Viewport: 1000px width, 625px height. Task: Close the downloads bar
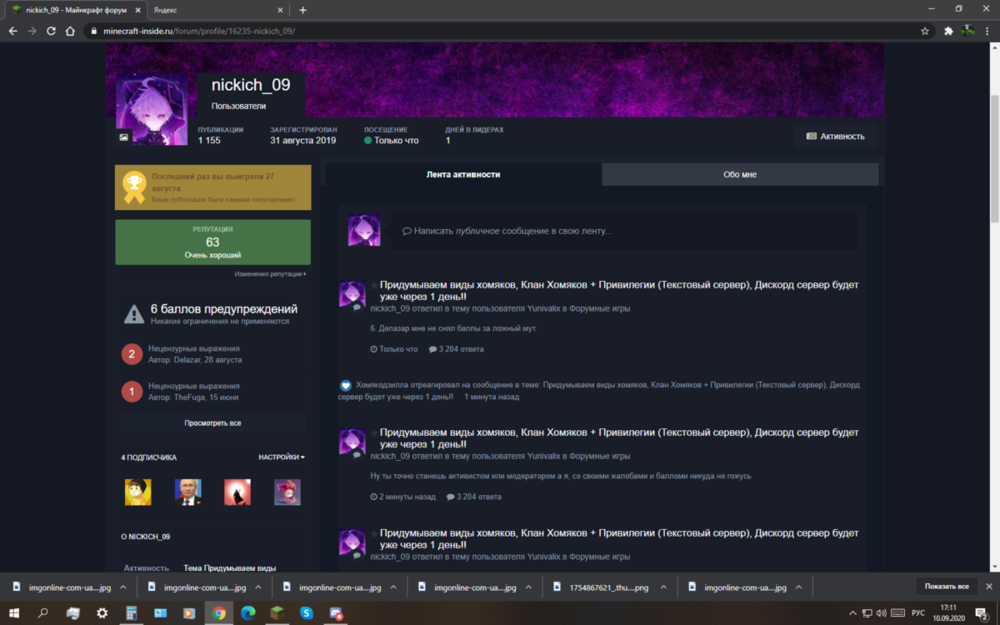[989, 586]
